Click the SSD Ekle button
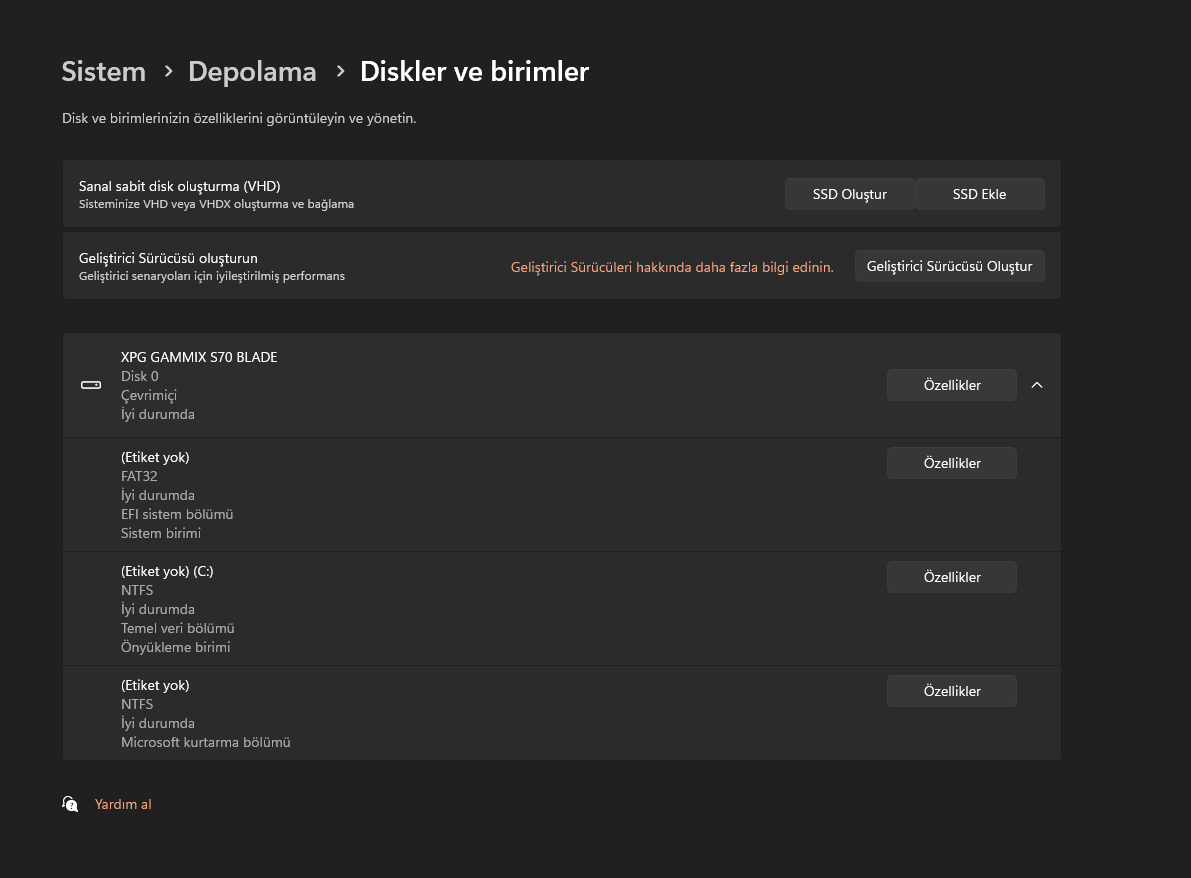This screenshot has width=1191, height=878. [x=979, y=194]
